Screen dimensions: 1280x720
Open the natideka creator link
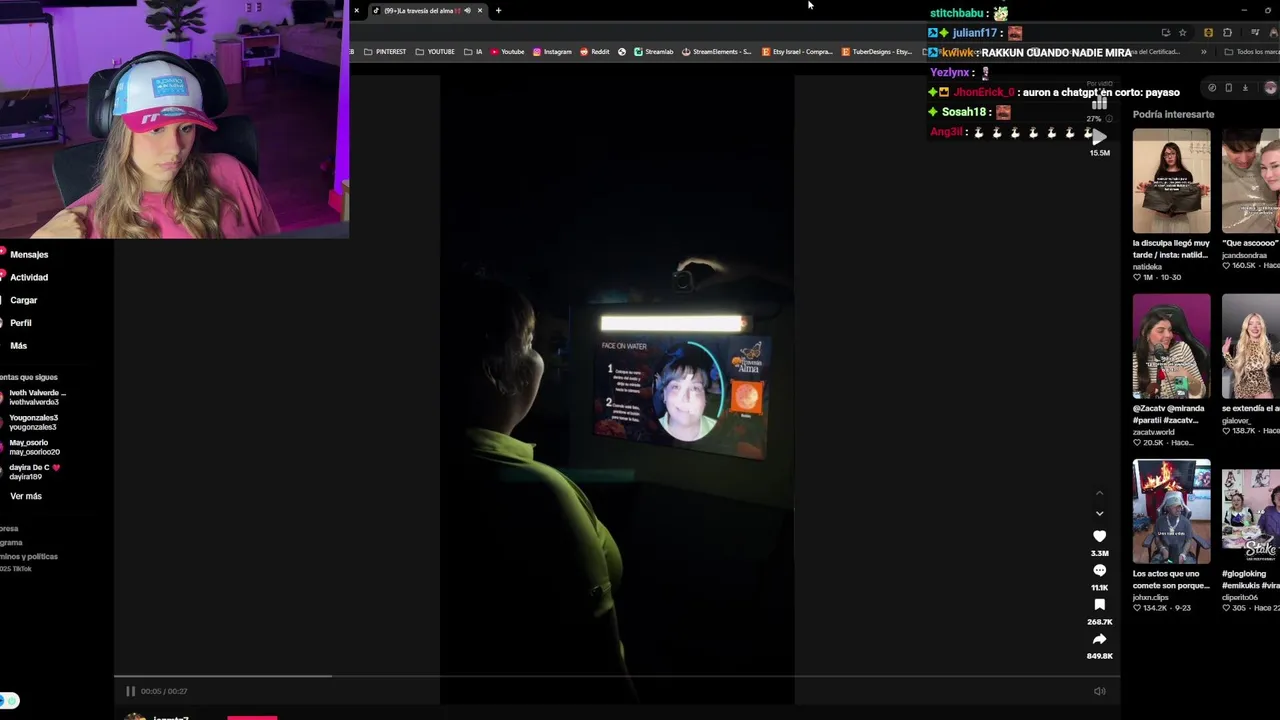(x=1150, y=267)
